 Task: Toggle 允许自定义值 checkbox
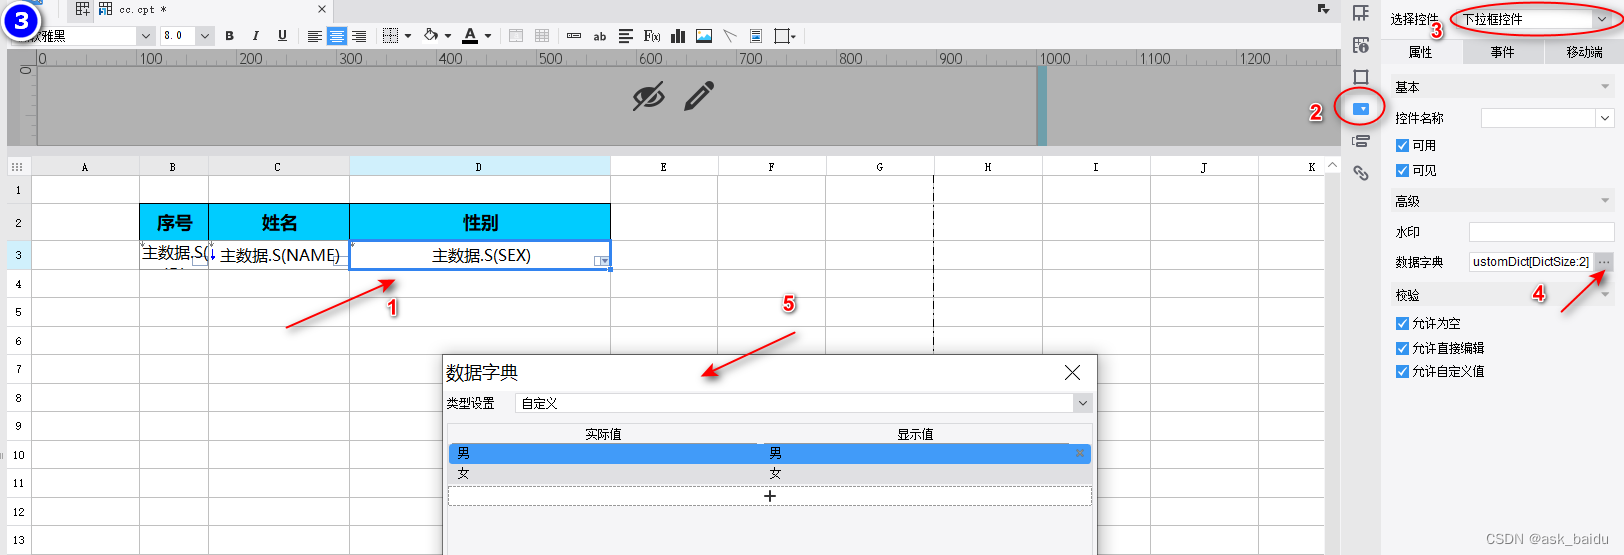tap(1402, 371)
